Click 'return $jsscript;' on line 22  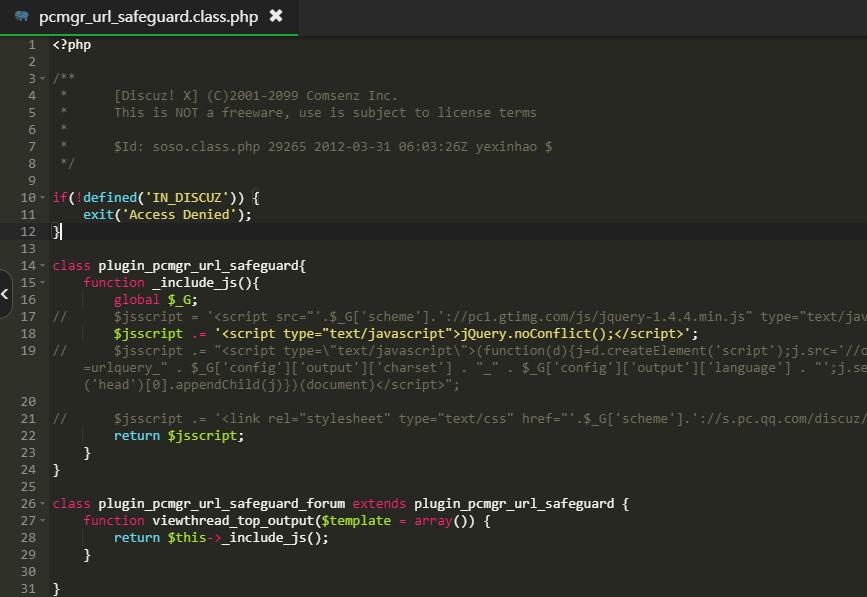coord(179,436)
